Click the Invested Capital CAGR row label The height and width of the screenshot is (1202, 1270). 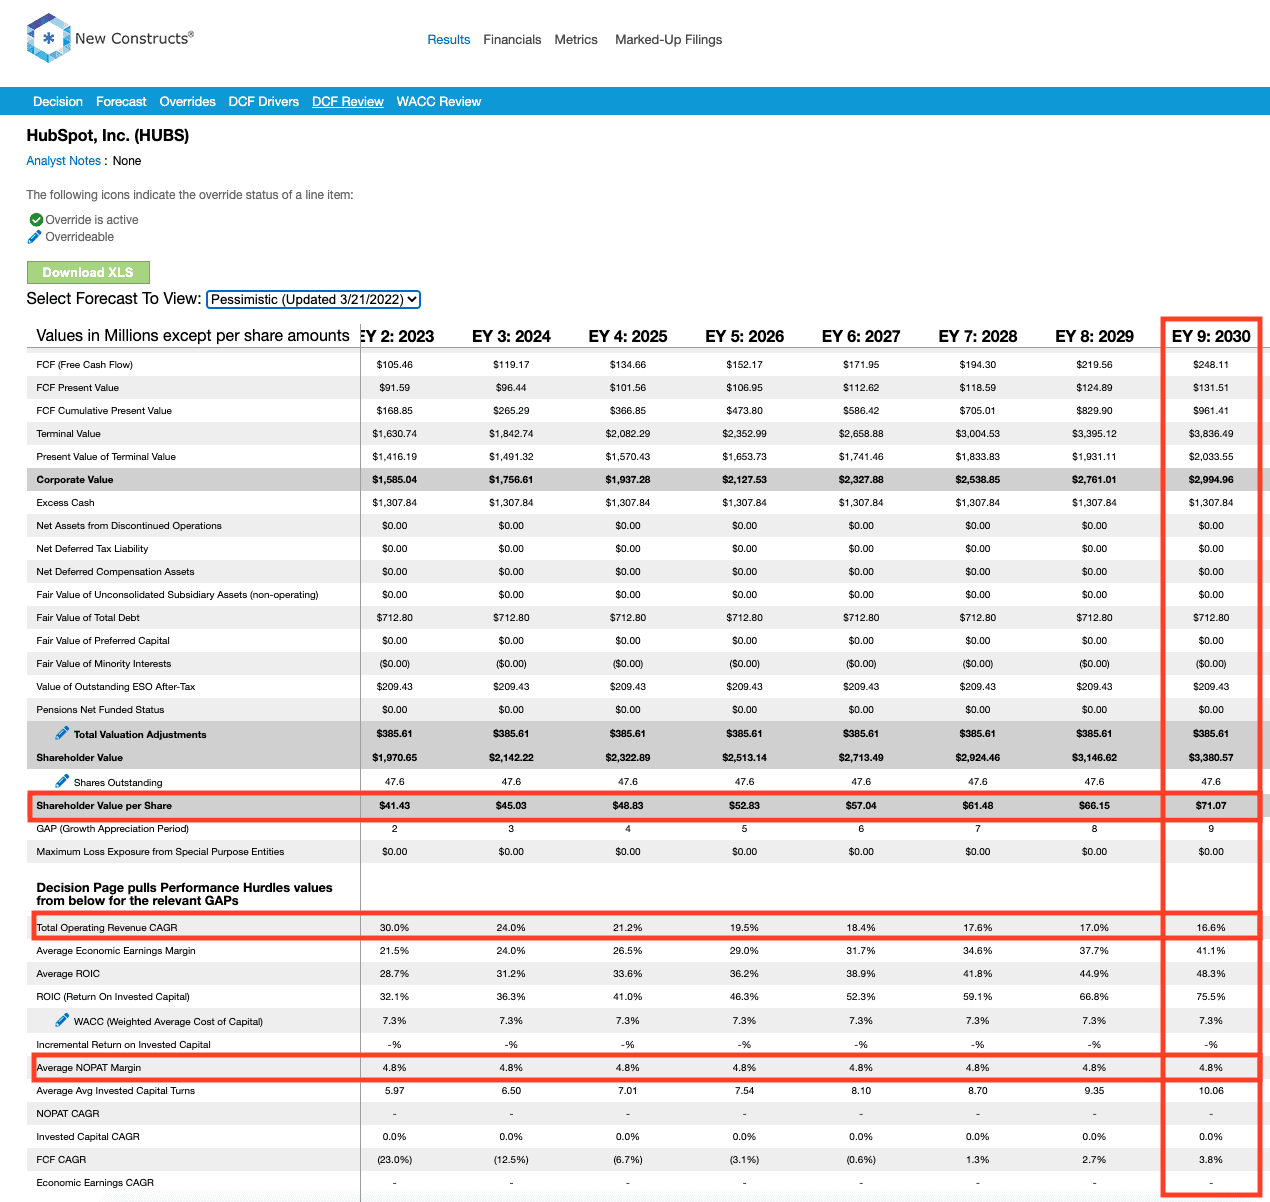(x=88, y=1137)
